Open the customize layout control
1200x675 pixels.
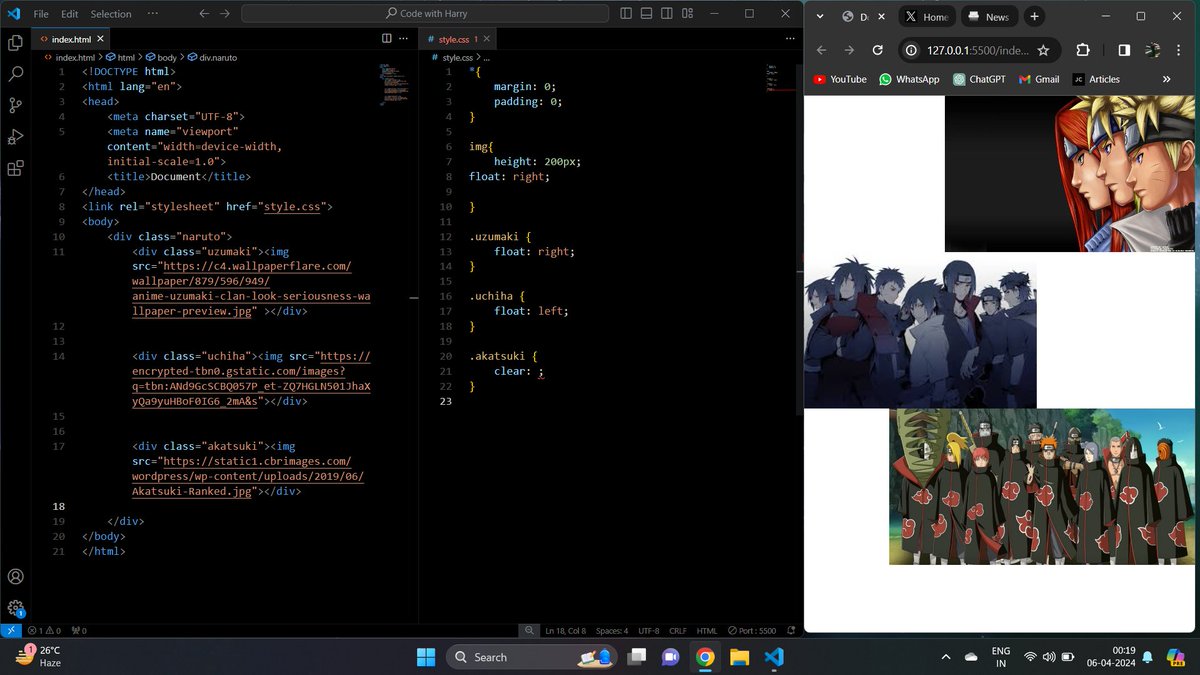click(687, 14)
